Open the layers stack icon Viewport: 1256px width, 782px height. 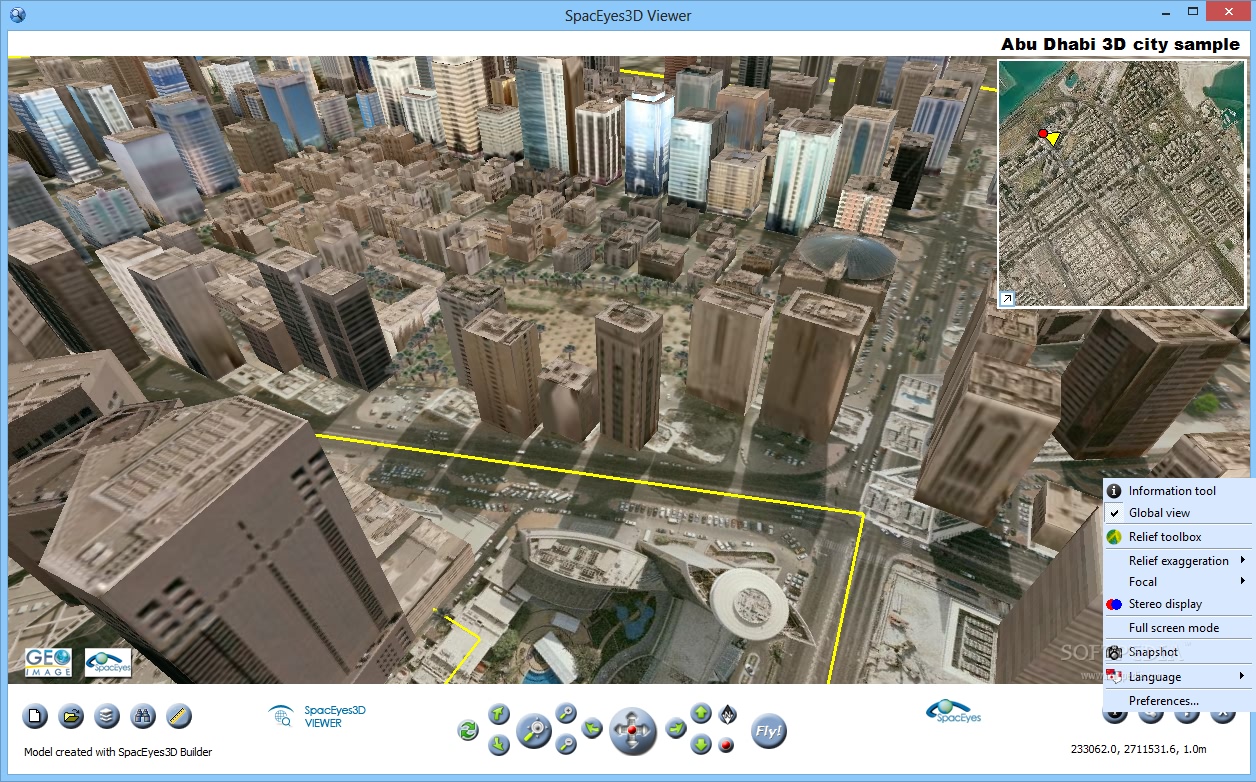click(108, 716)
